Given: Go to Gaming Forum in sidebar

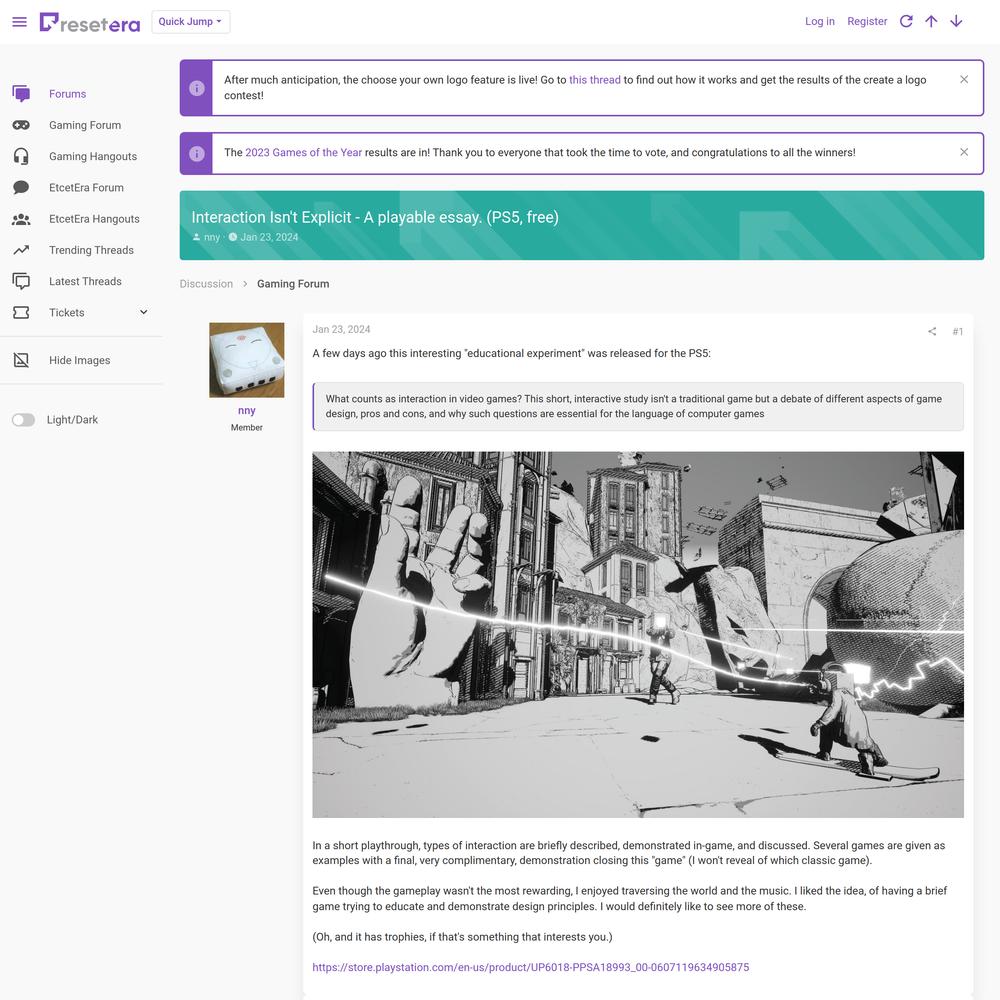Looking at the screenshot, I should 85,125.
